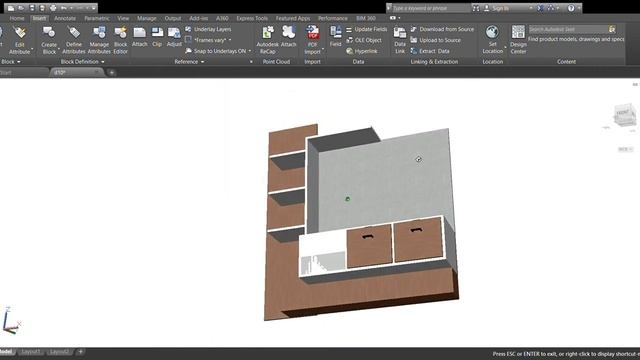Click Download from Source

442,29
